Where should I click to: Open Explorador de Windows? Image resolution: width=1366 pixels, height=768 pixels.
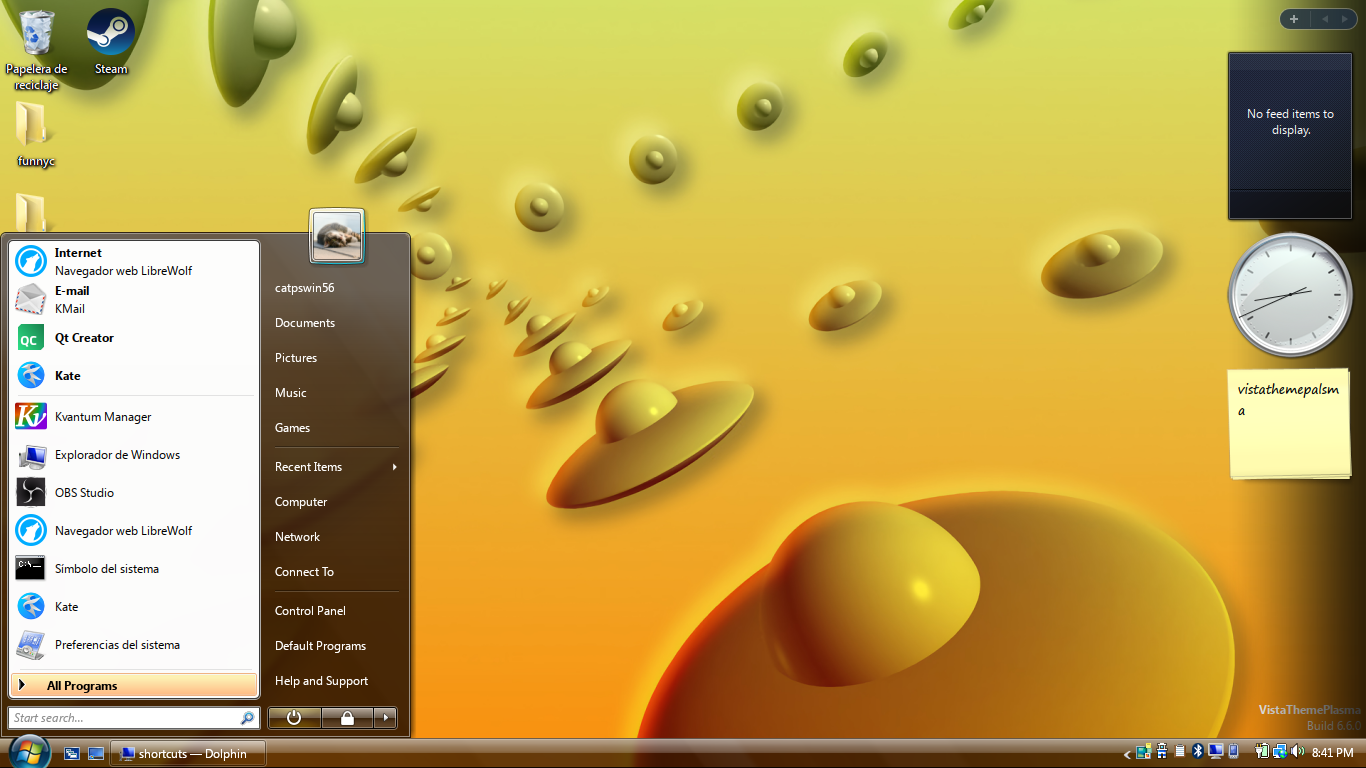click(134, 455)
